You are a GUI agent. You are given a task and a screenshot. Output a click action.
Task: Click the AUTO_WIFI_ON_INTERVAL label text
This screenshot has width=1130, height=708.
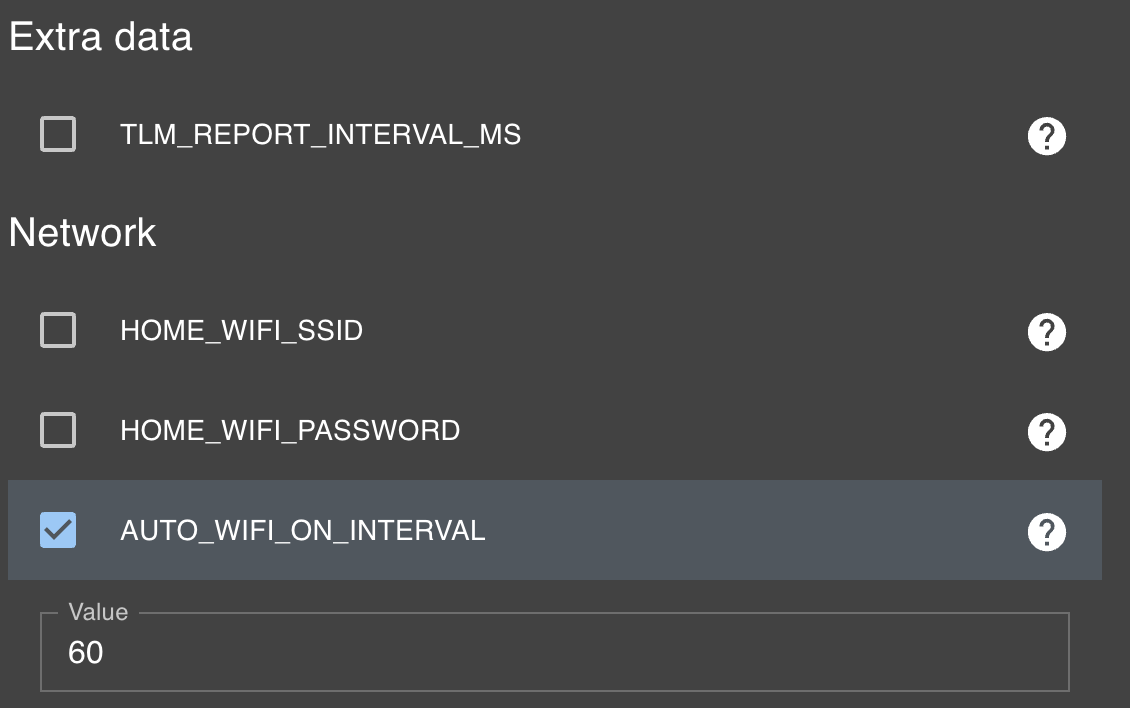coord(303,531)
